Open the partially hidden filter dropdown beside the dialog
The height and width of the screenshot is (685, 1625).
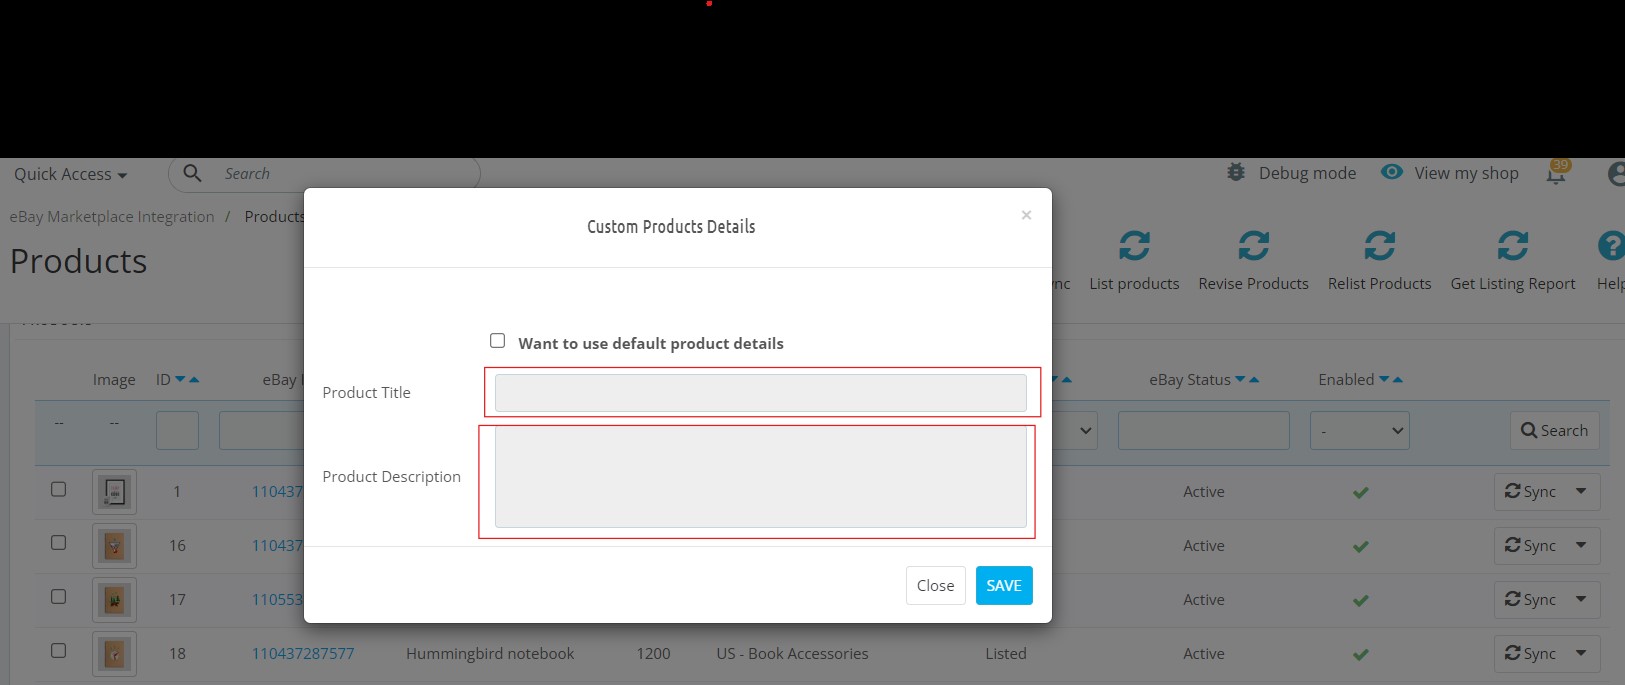(1076, 431)
